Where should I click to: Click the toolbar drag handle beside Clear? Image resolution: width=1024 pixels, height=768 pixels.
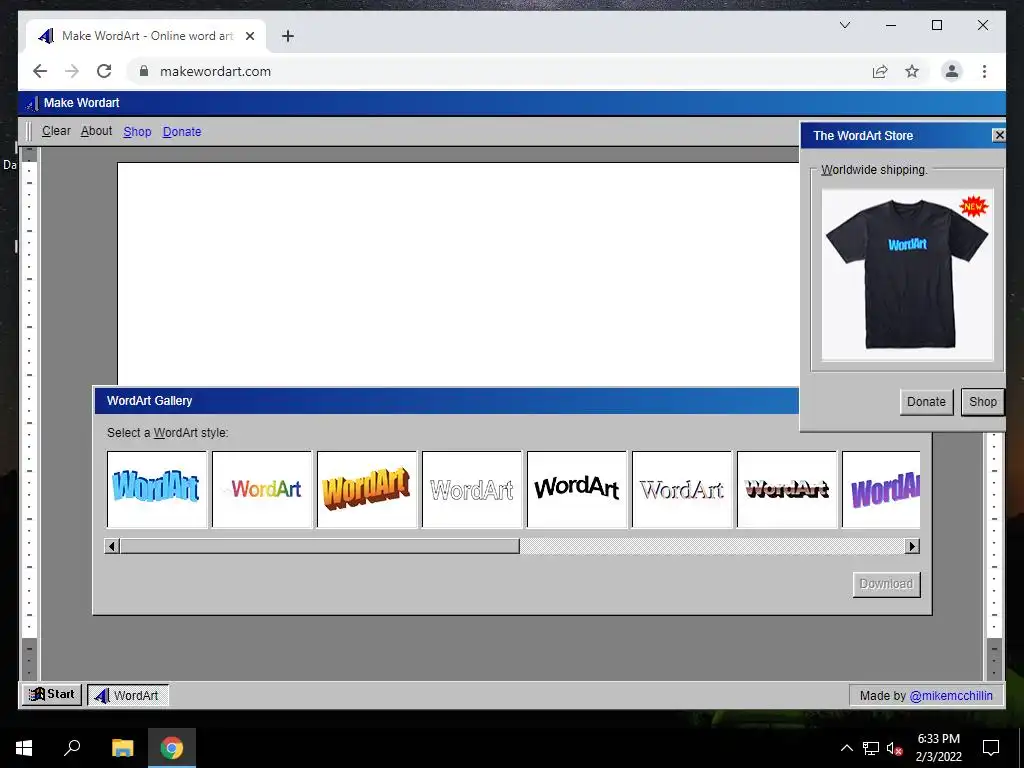click(28, 131)
